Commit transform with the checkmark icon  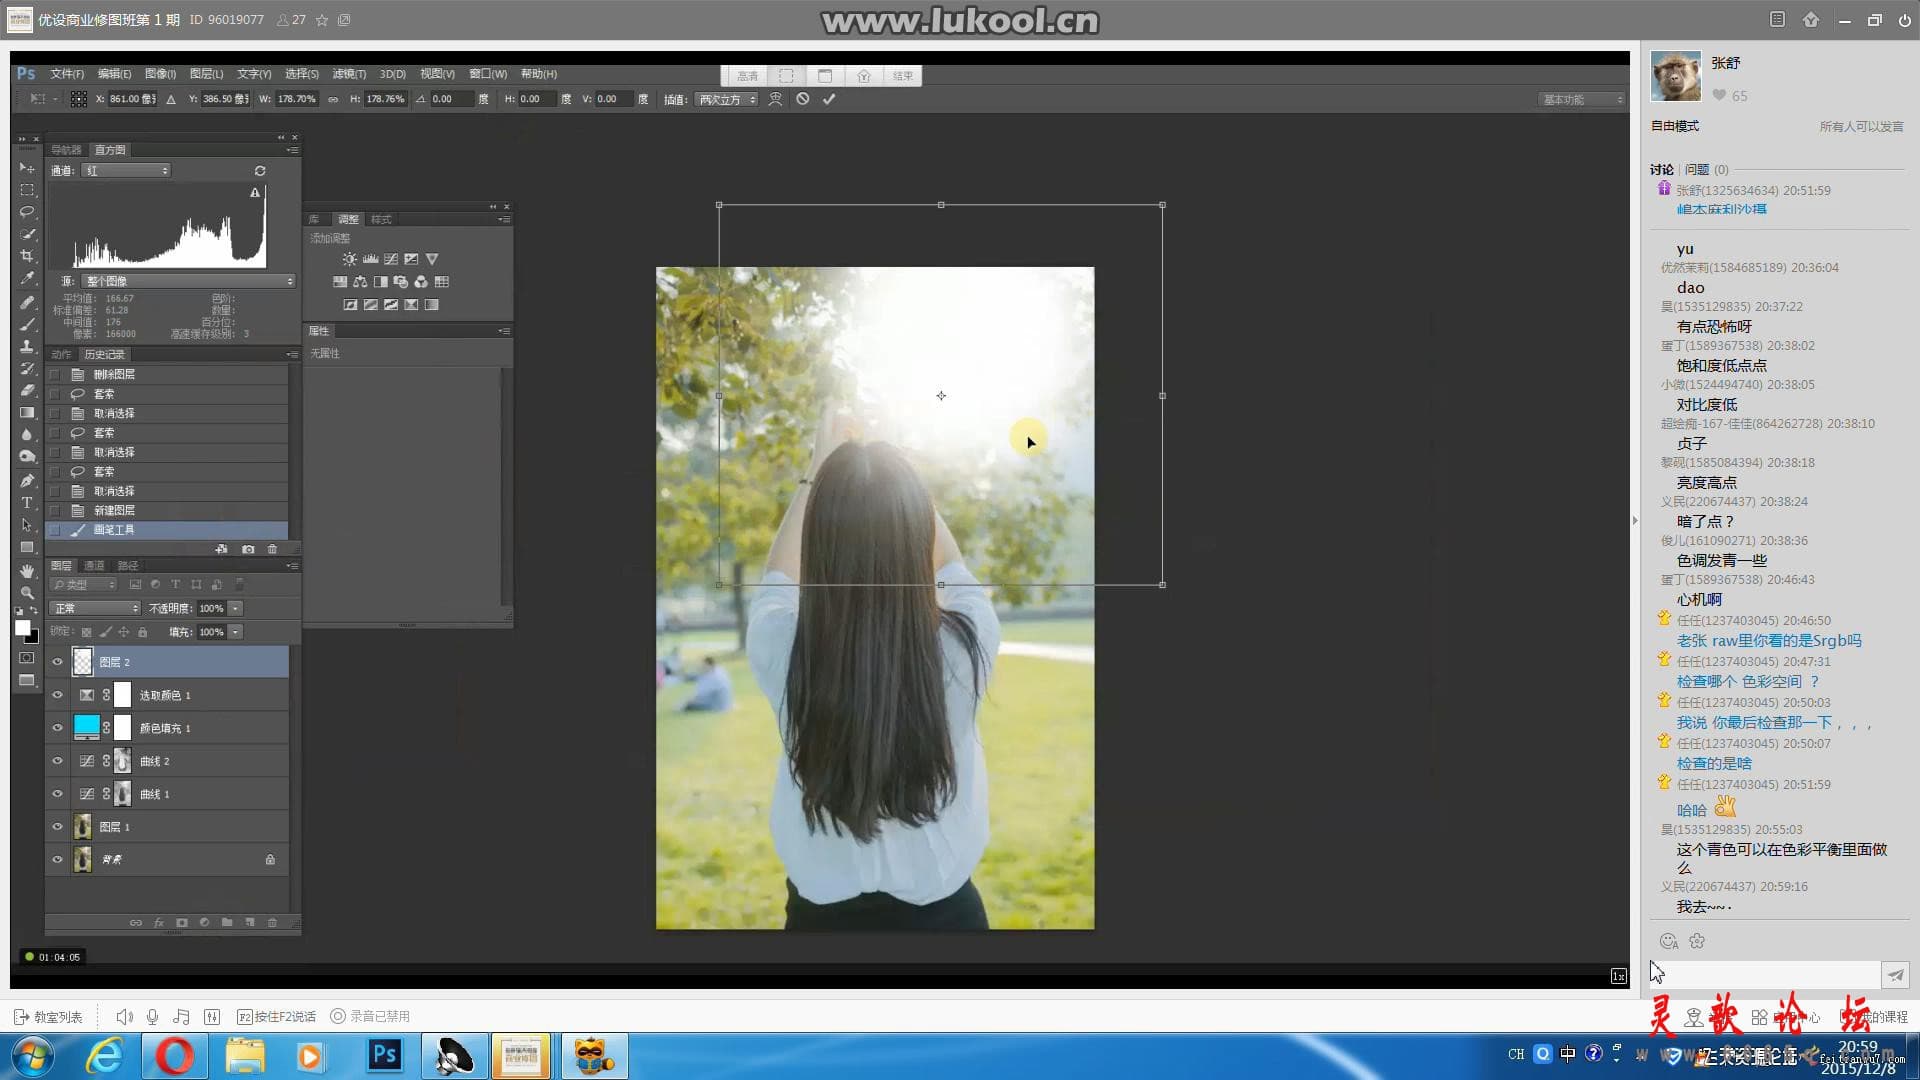[x=829, y=99]
